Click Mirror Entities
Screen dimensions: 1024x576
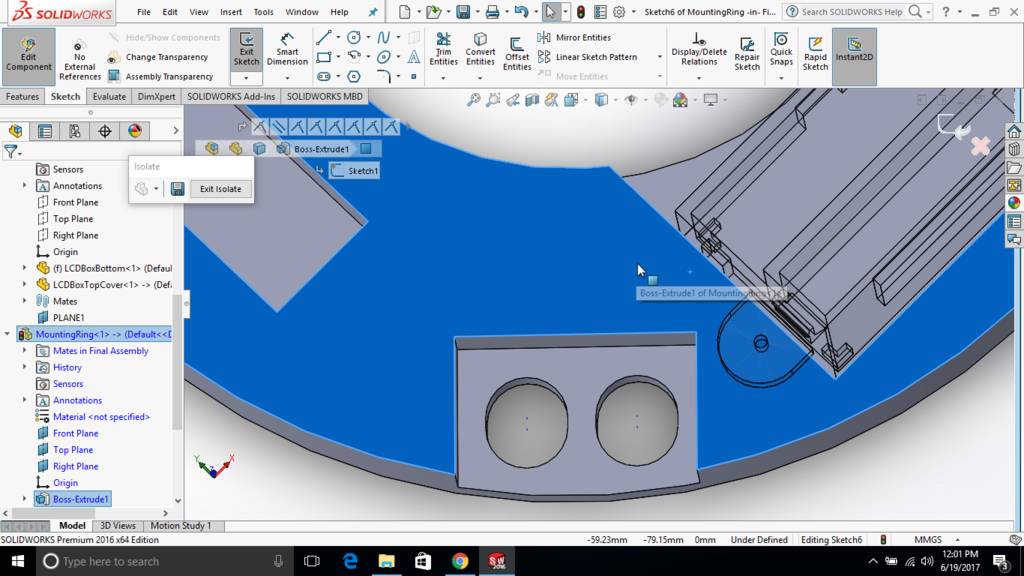(575, 37)
